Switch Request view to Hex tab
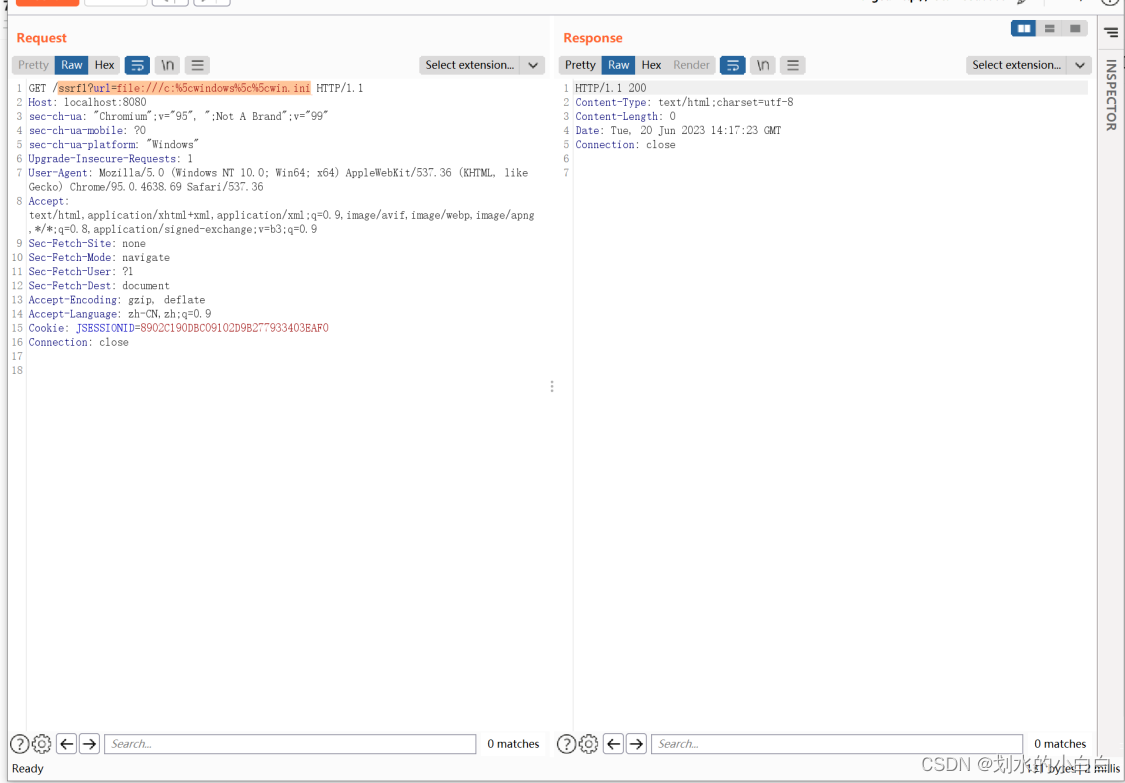The image size is (1125, 783). (105, 65)
